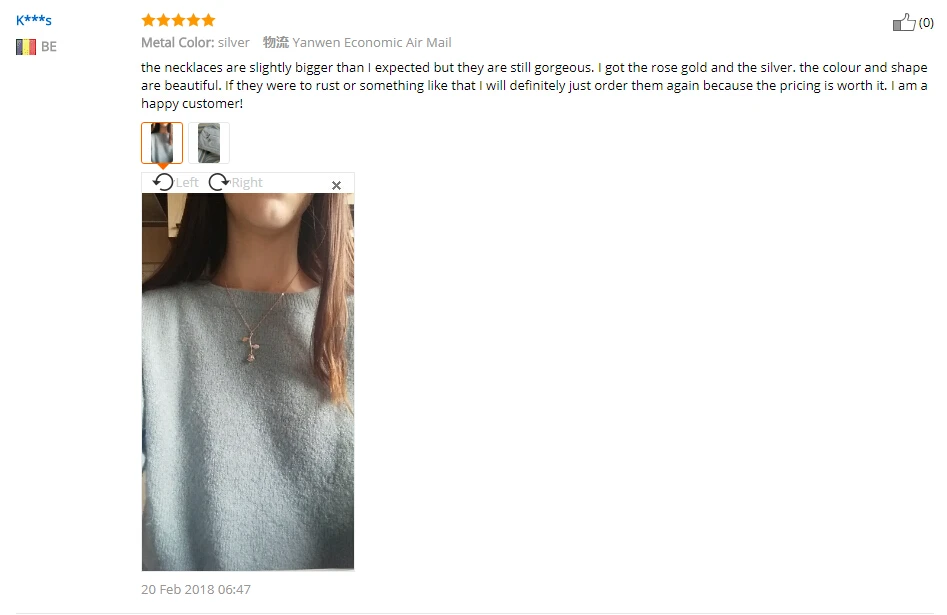Click the thumbs-up helpful icon
The height and width of the screenshot is (615, 947).
tap(904, 22)
